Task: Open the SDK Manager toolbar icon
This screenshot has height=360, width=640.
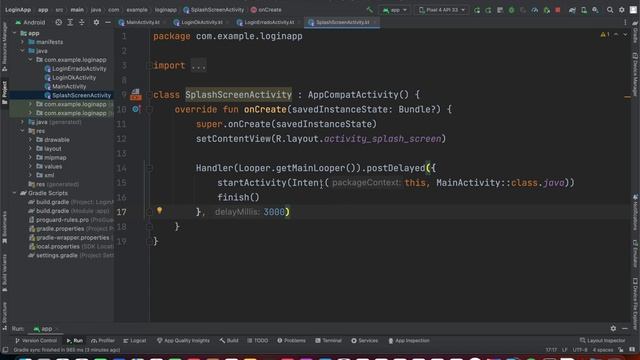Action: [596, 10]
